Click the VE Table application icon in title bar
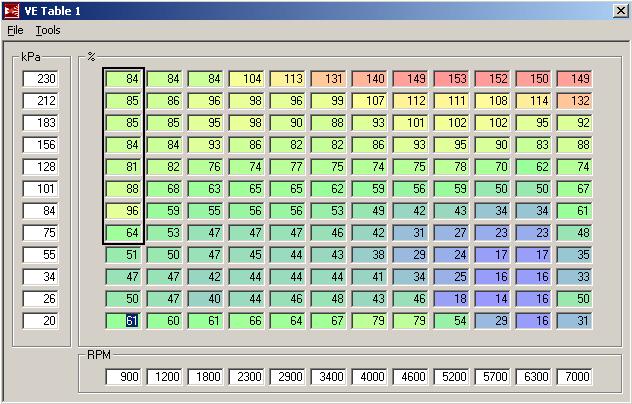Screen dimensions: 632x404 click(11, 10)
